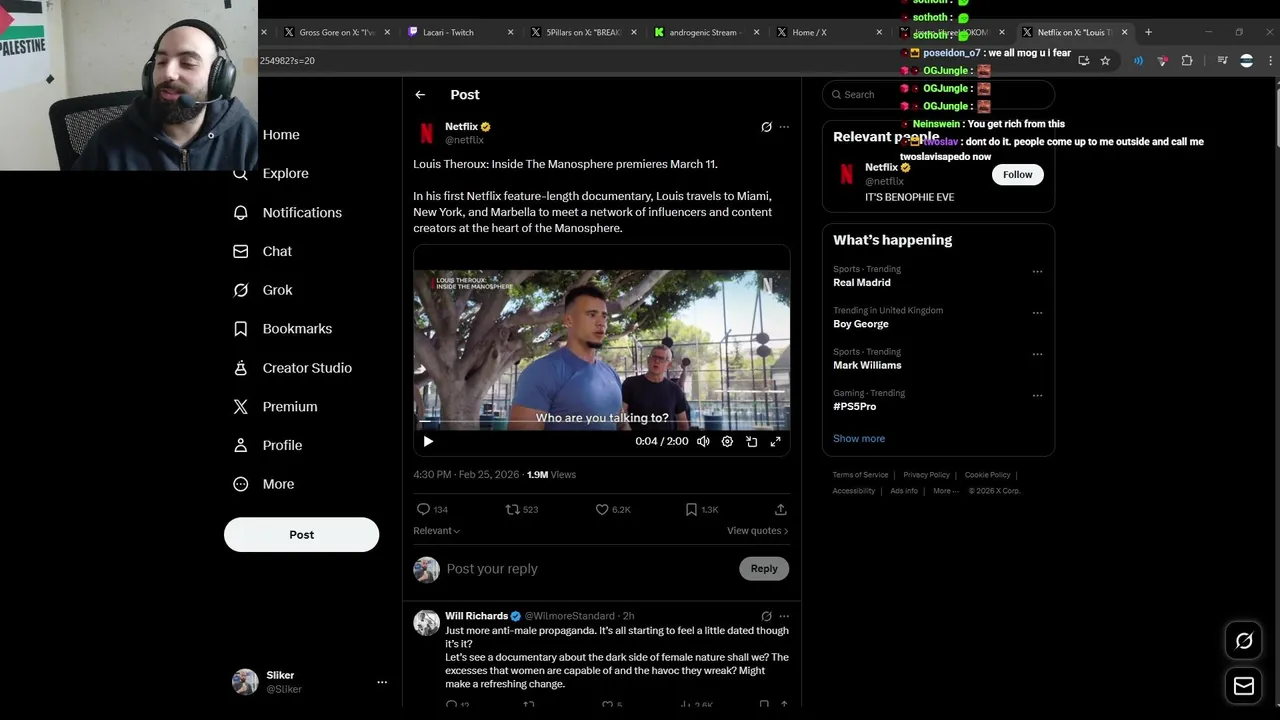Go back using the arrow beside Post

pos(420,95)
